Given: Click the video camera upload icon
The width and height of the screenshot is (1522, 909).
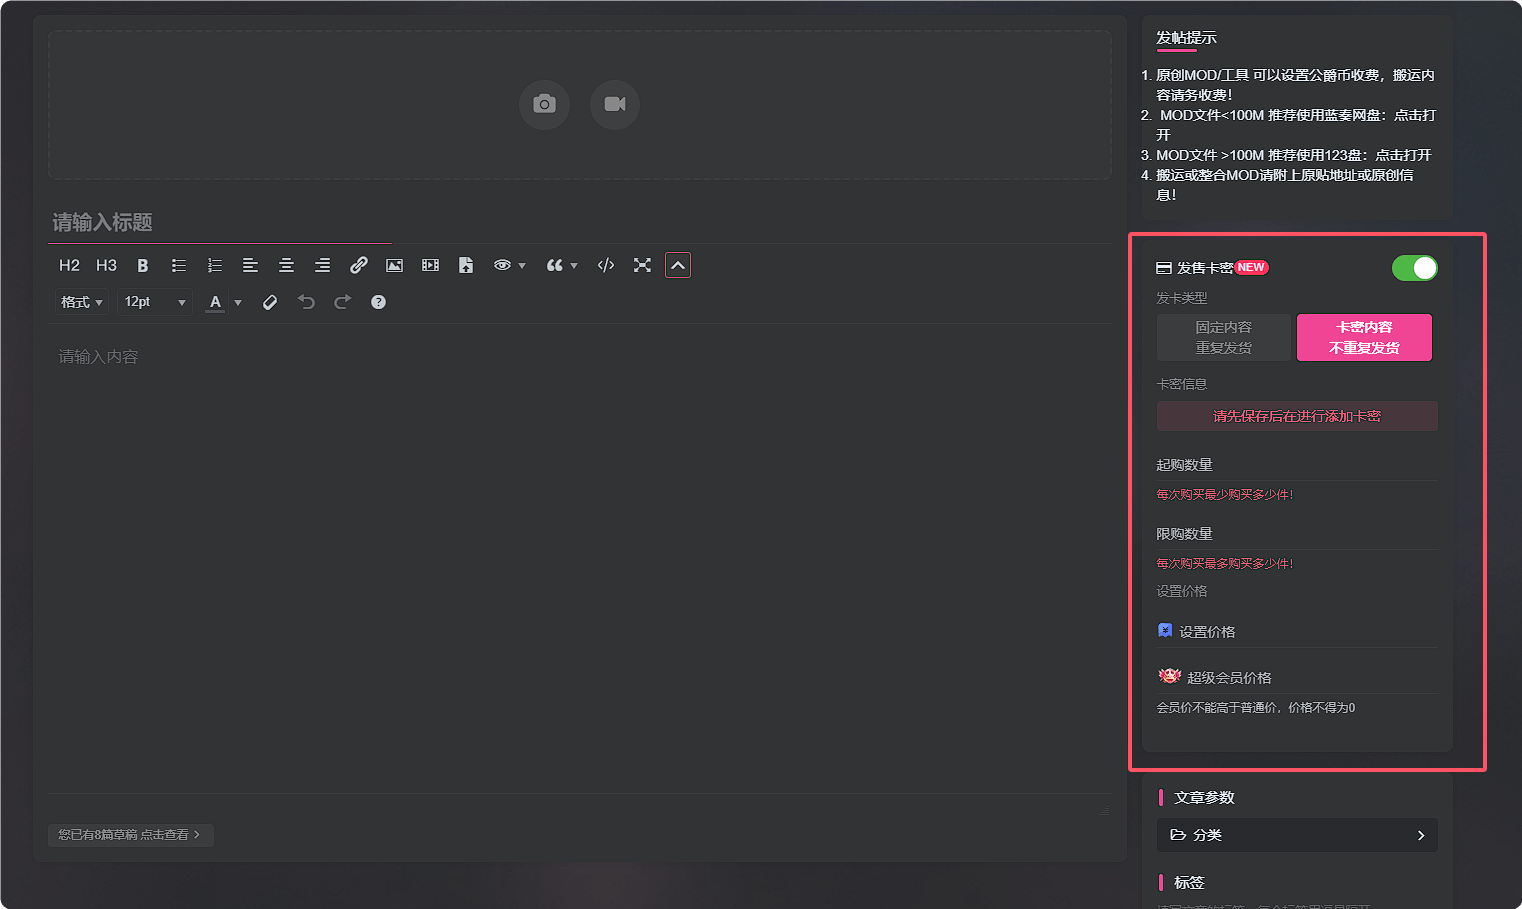Looking at the screenshot, I should click(x=615, y=104).
